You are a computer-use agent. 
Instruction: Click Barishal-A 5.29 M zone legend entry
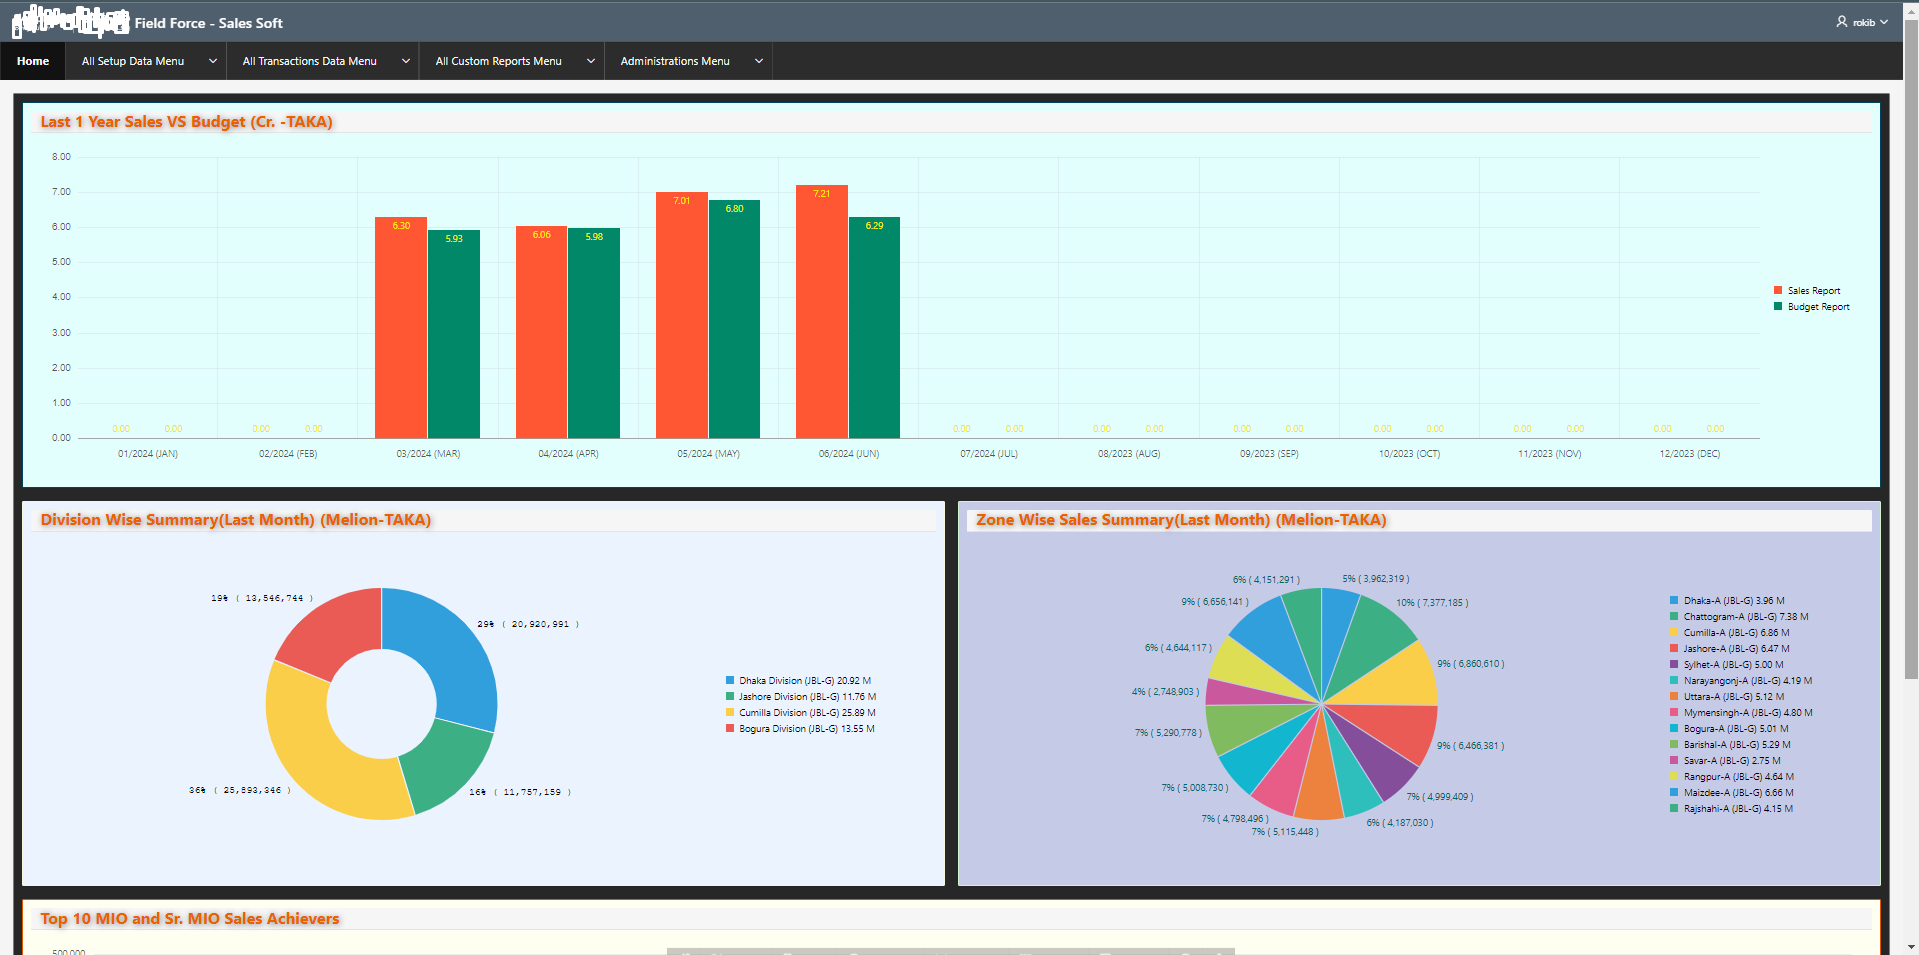(x=1730, y=745)
